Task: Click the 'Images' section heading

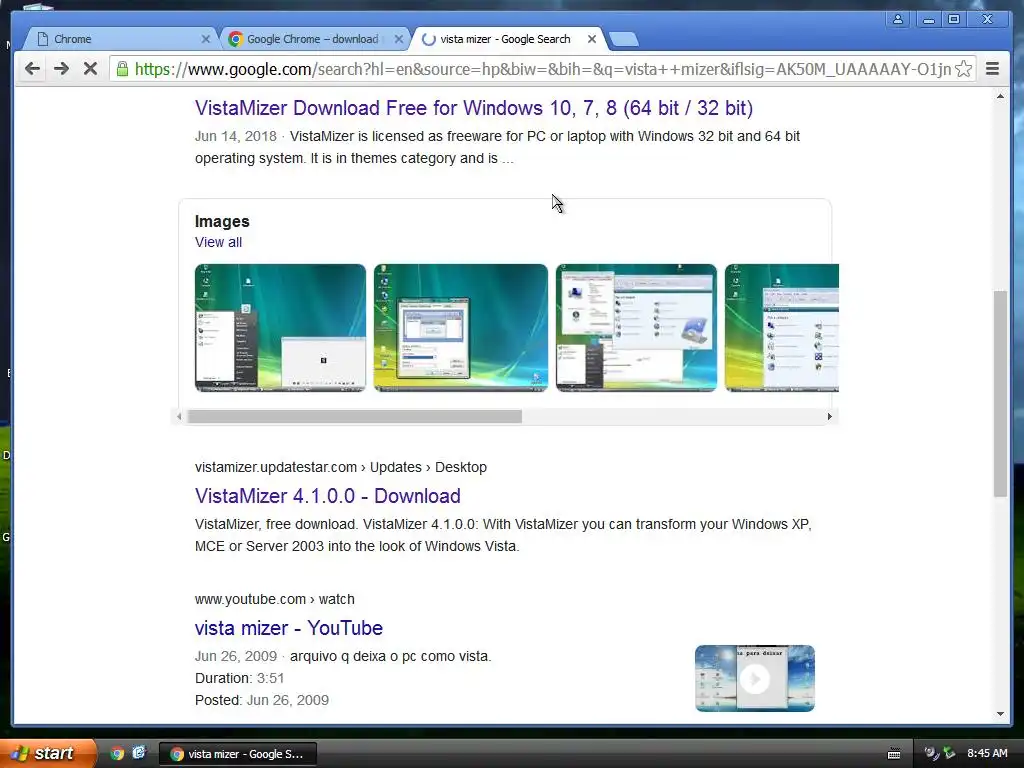Action: [222, 221]
